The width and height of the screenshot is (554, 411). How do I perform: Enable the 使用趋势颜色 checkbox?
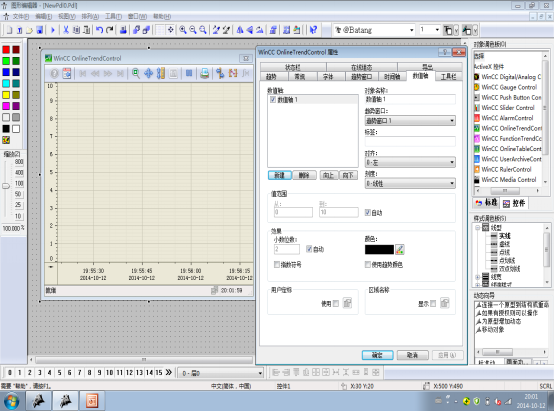368,265
